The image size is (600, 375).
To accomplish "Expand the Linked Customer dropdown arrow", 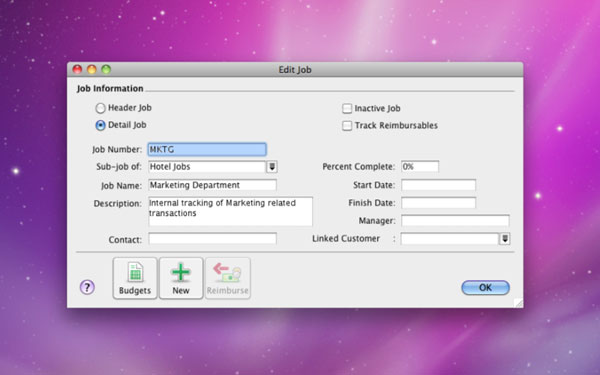I will (505, 239).
